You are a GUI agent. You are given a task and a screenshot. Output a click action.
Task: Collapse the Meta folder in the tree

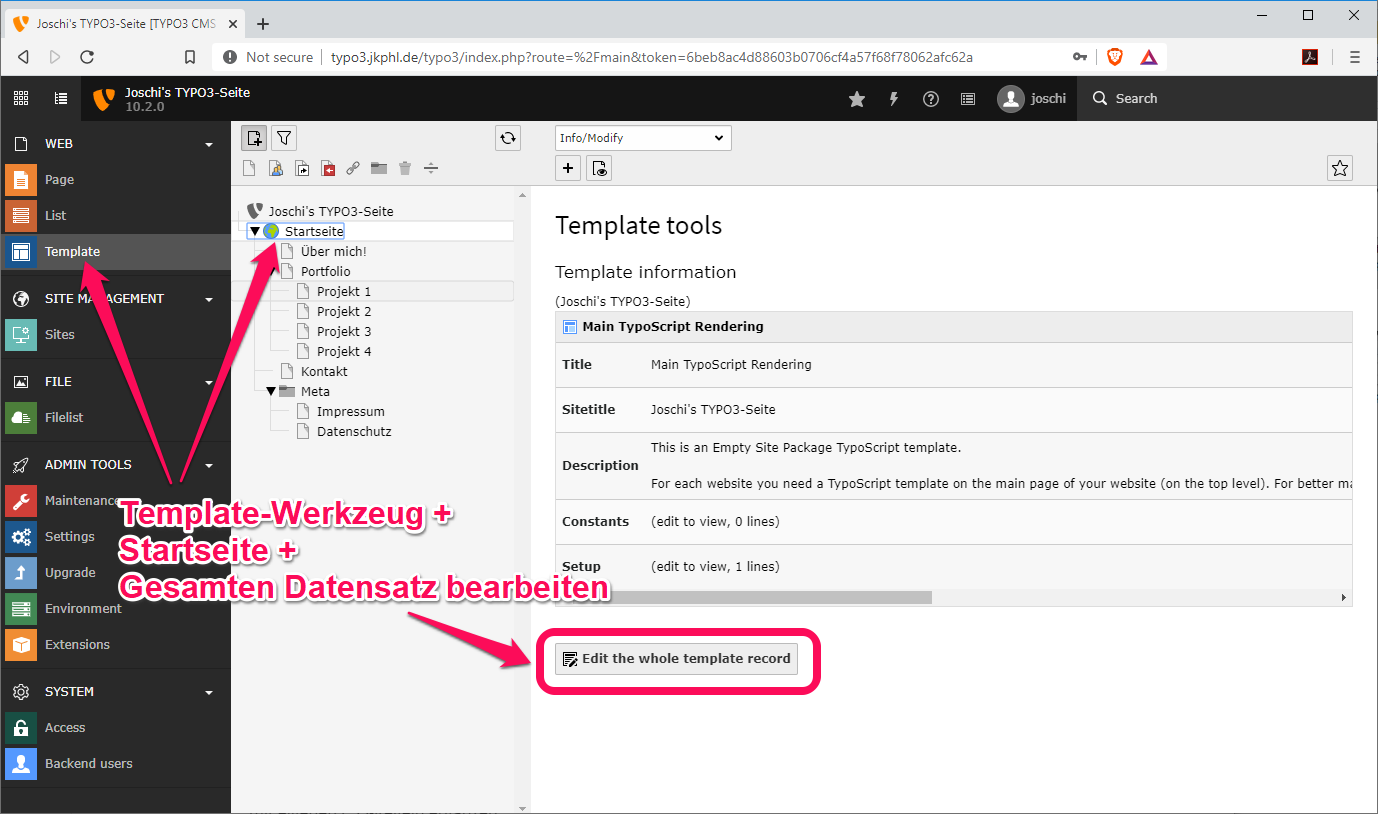[x=271, y=391]
